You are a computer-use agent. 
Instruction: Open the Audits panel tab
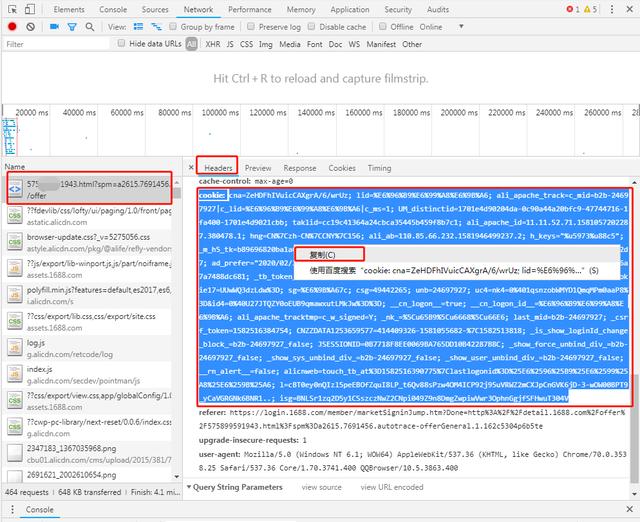pos(438,9)
